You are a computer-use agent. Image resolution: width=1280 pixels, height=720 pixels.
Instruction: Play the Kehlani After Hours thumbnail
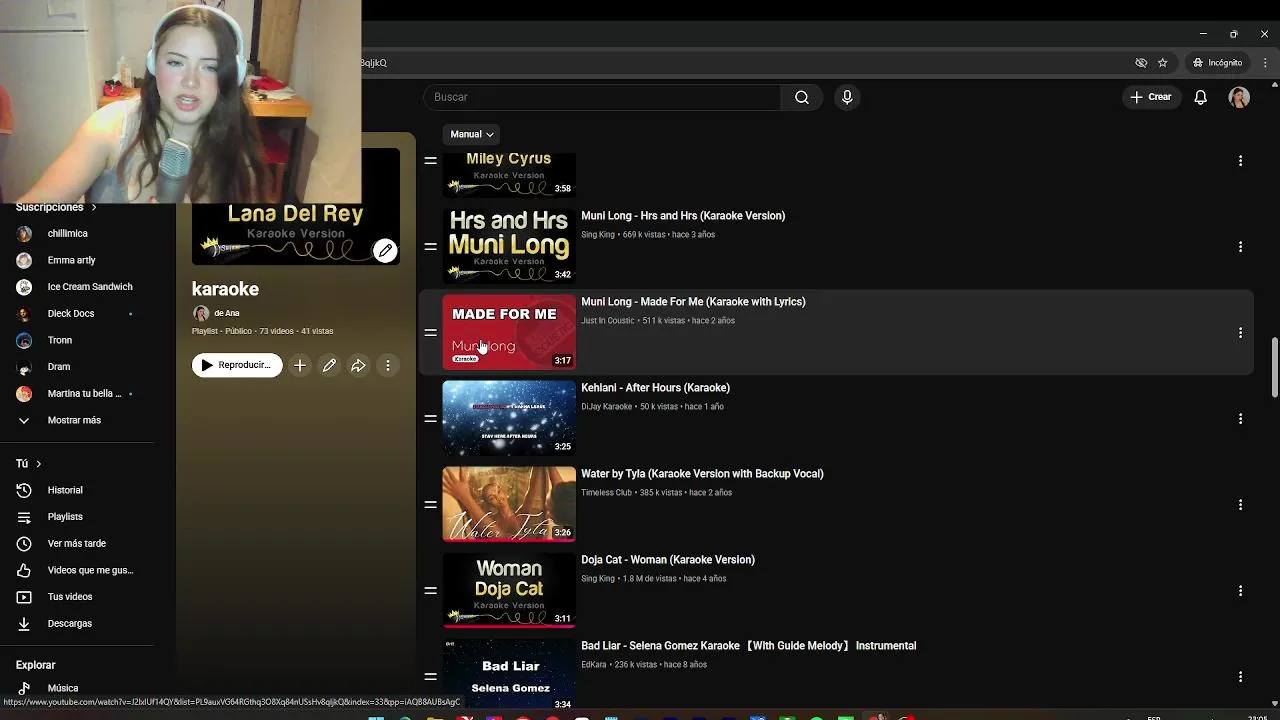click(x=509, y=418)
